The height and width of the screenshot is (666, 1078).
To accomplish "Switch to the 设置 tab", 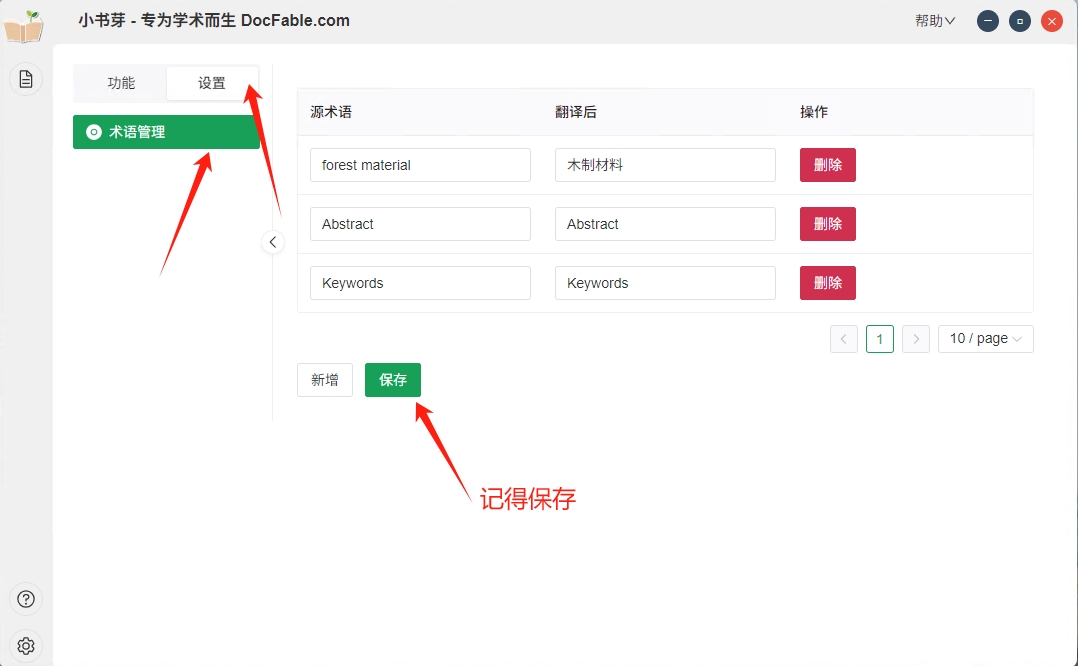I will tap(212, 83).
